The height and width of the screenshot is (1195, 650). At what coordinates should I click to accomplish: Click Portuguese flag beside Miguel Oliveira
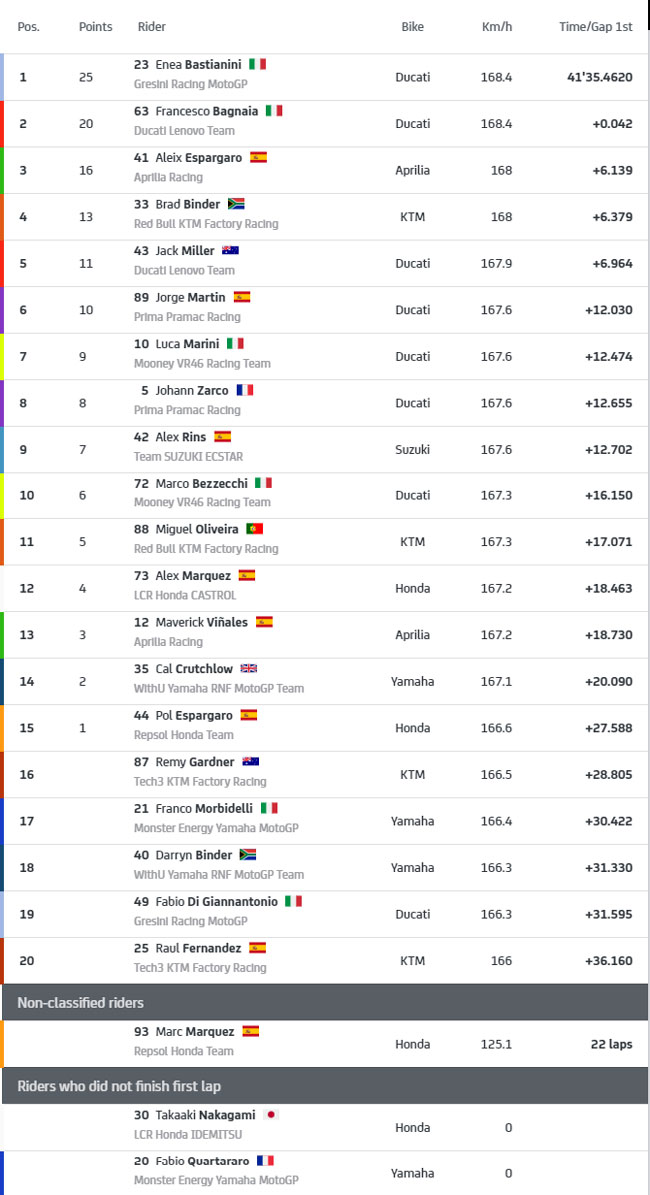pyautogui.click(x=255, y=529)
